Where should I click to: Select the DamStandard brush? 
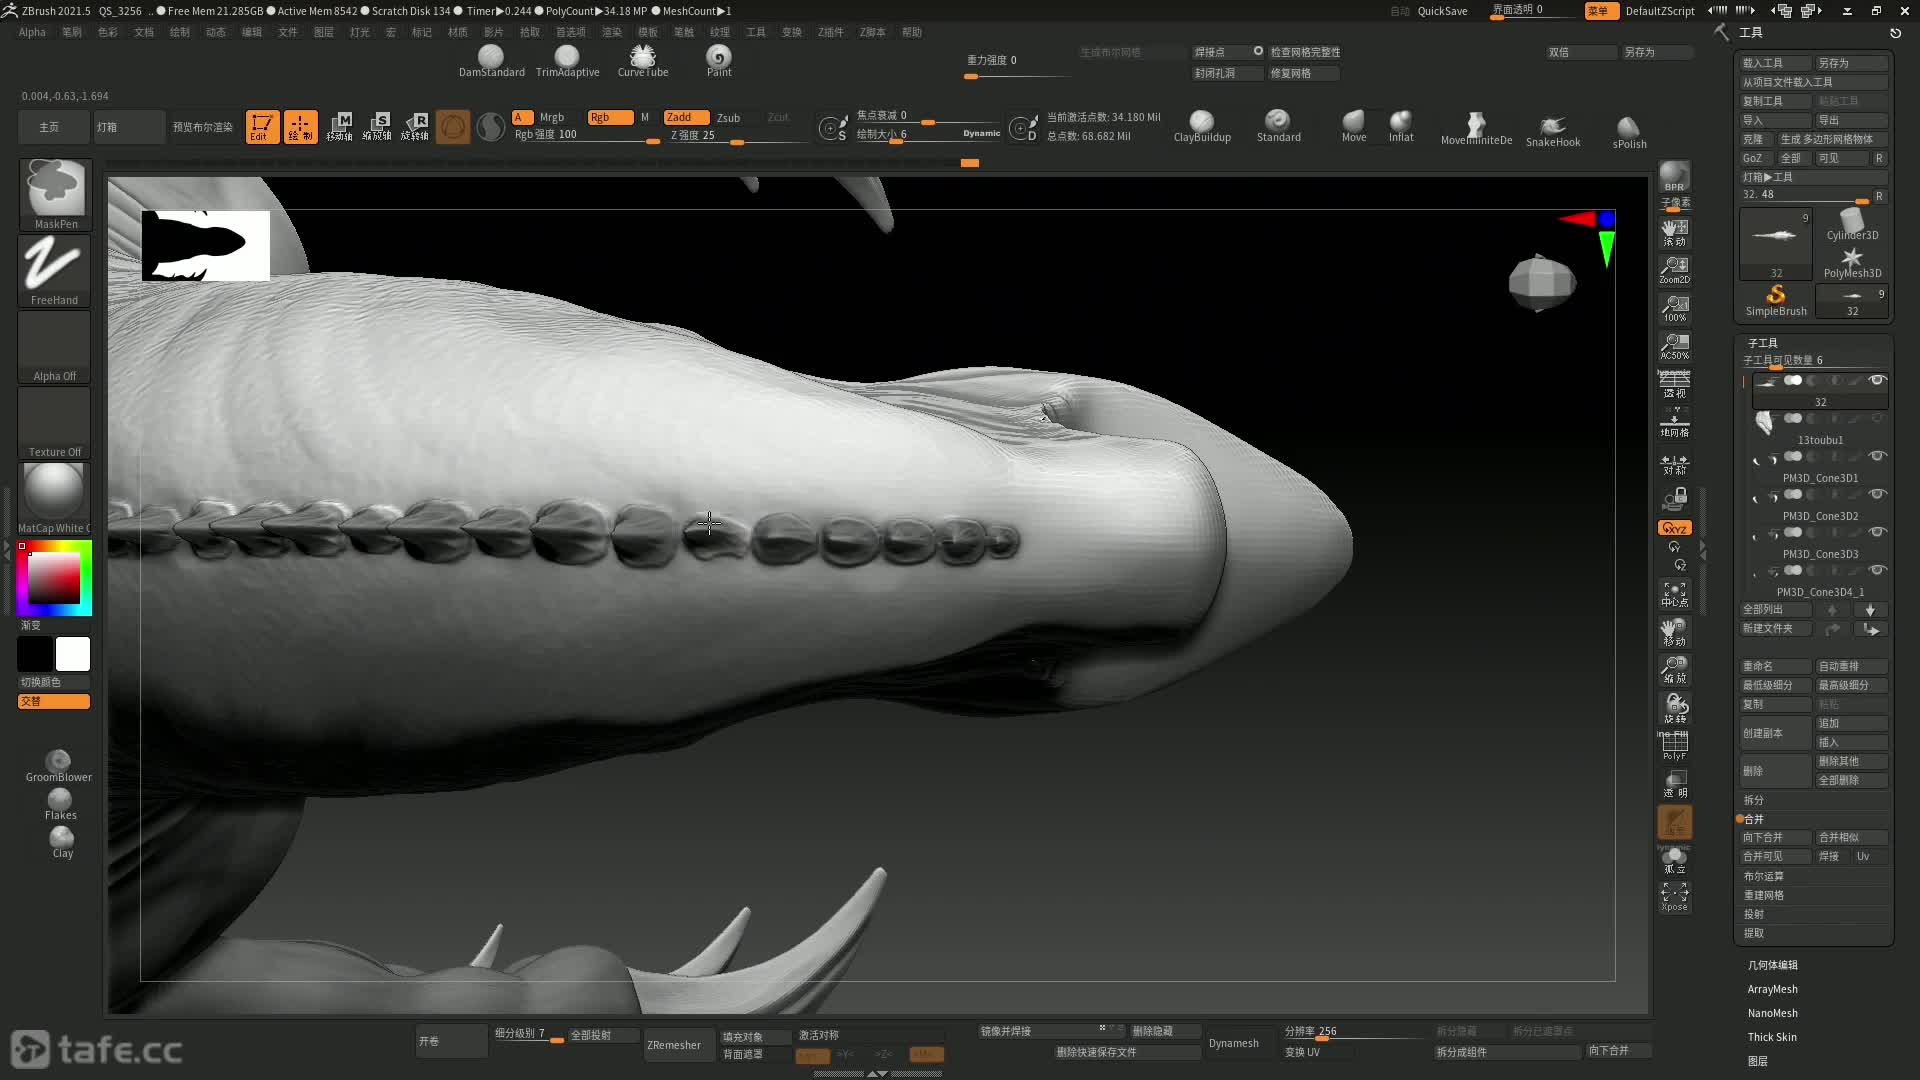point(491,61)
